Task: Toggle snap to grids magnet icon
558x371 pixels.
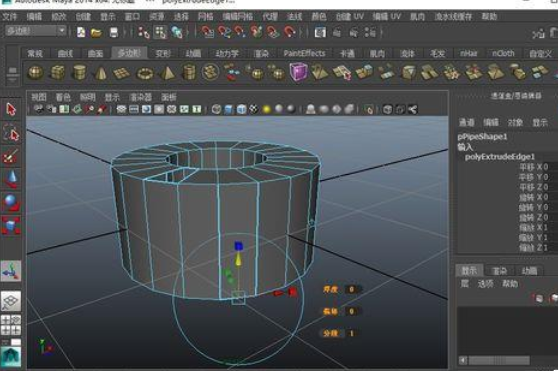Action: (207, 32)
